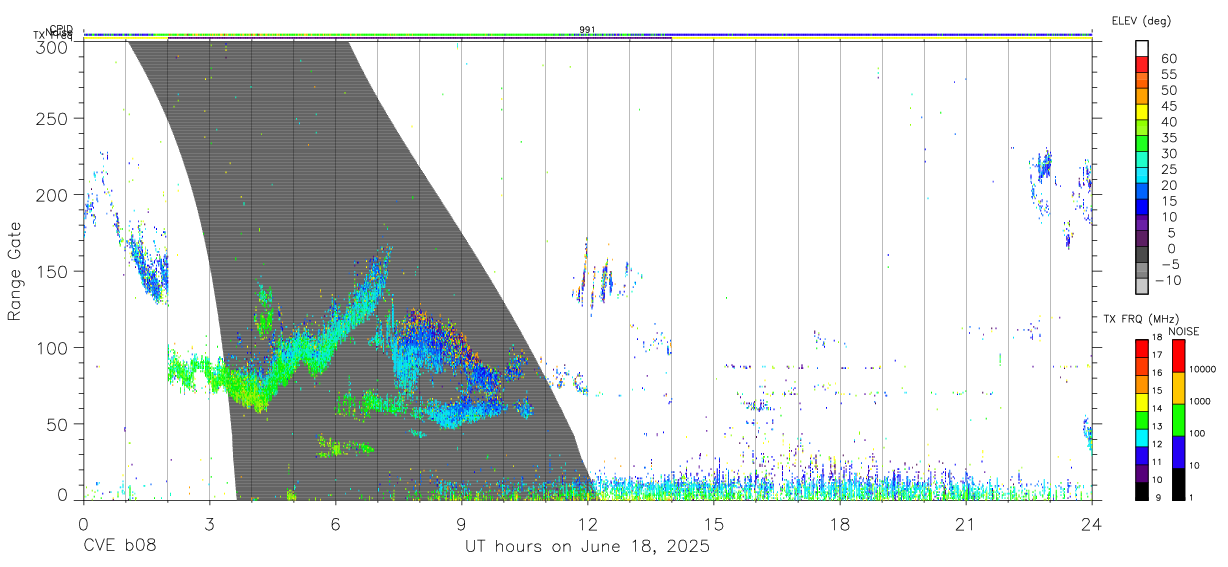Viewport: 1228px width, 567px height.
Task: Click the black bottom segment of the TX FRQ bar
Action: click(x=1142, y=490)
